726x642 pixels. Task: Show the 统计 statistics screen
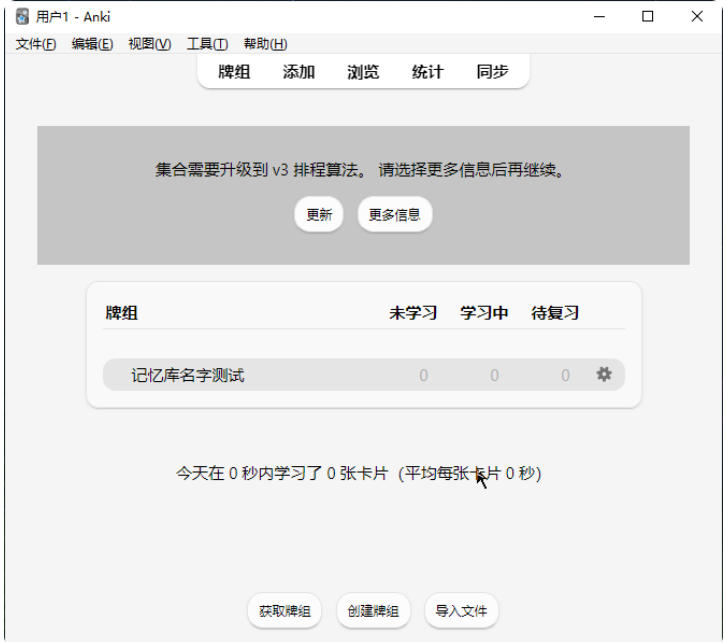point(427,72)
